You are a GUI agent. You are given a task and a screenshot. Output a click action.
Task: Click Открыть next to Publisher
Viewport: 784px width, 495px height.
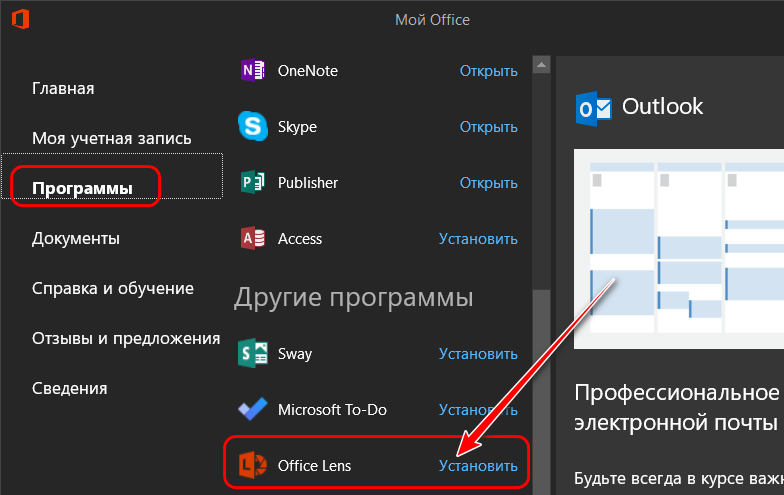click(x=488, y=183)
